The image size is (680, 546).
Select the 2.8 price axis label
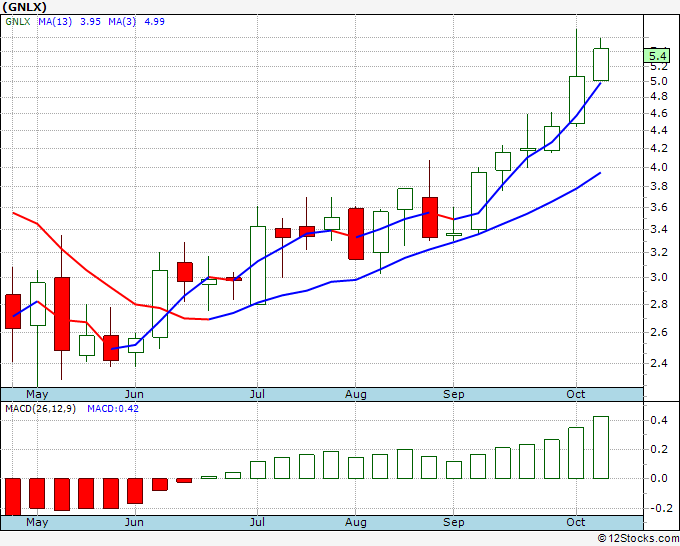[659, 304]
